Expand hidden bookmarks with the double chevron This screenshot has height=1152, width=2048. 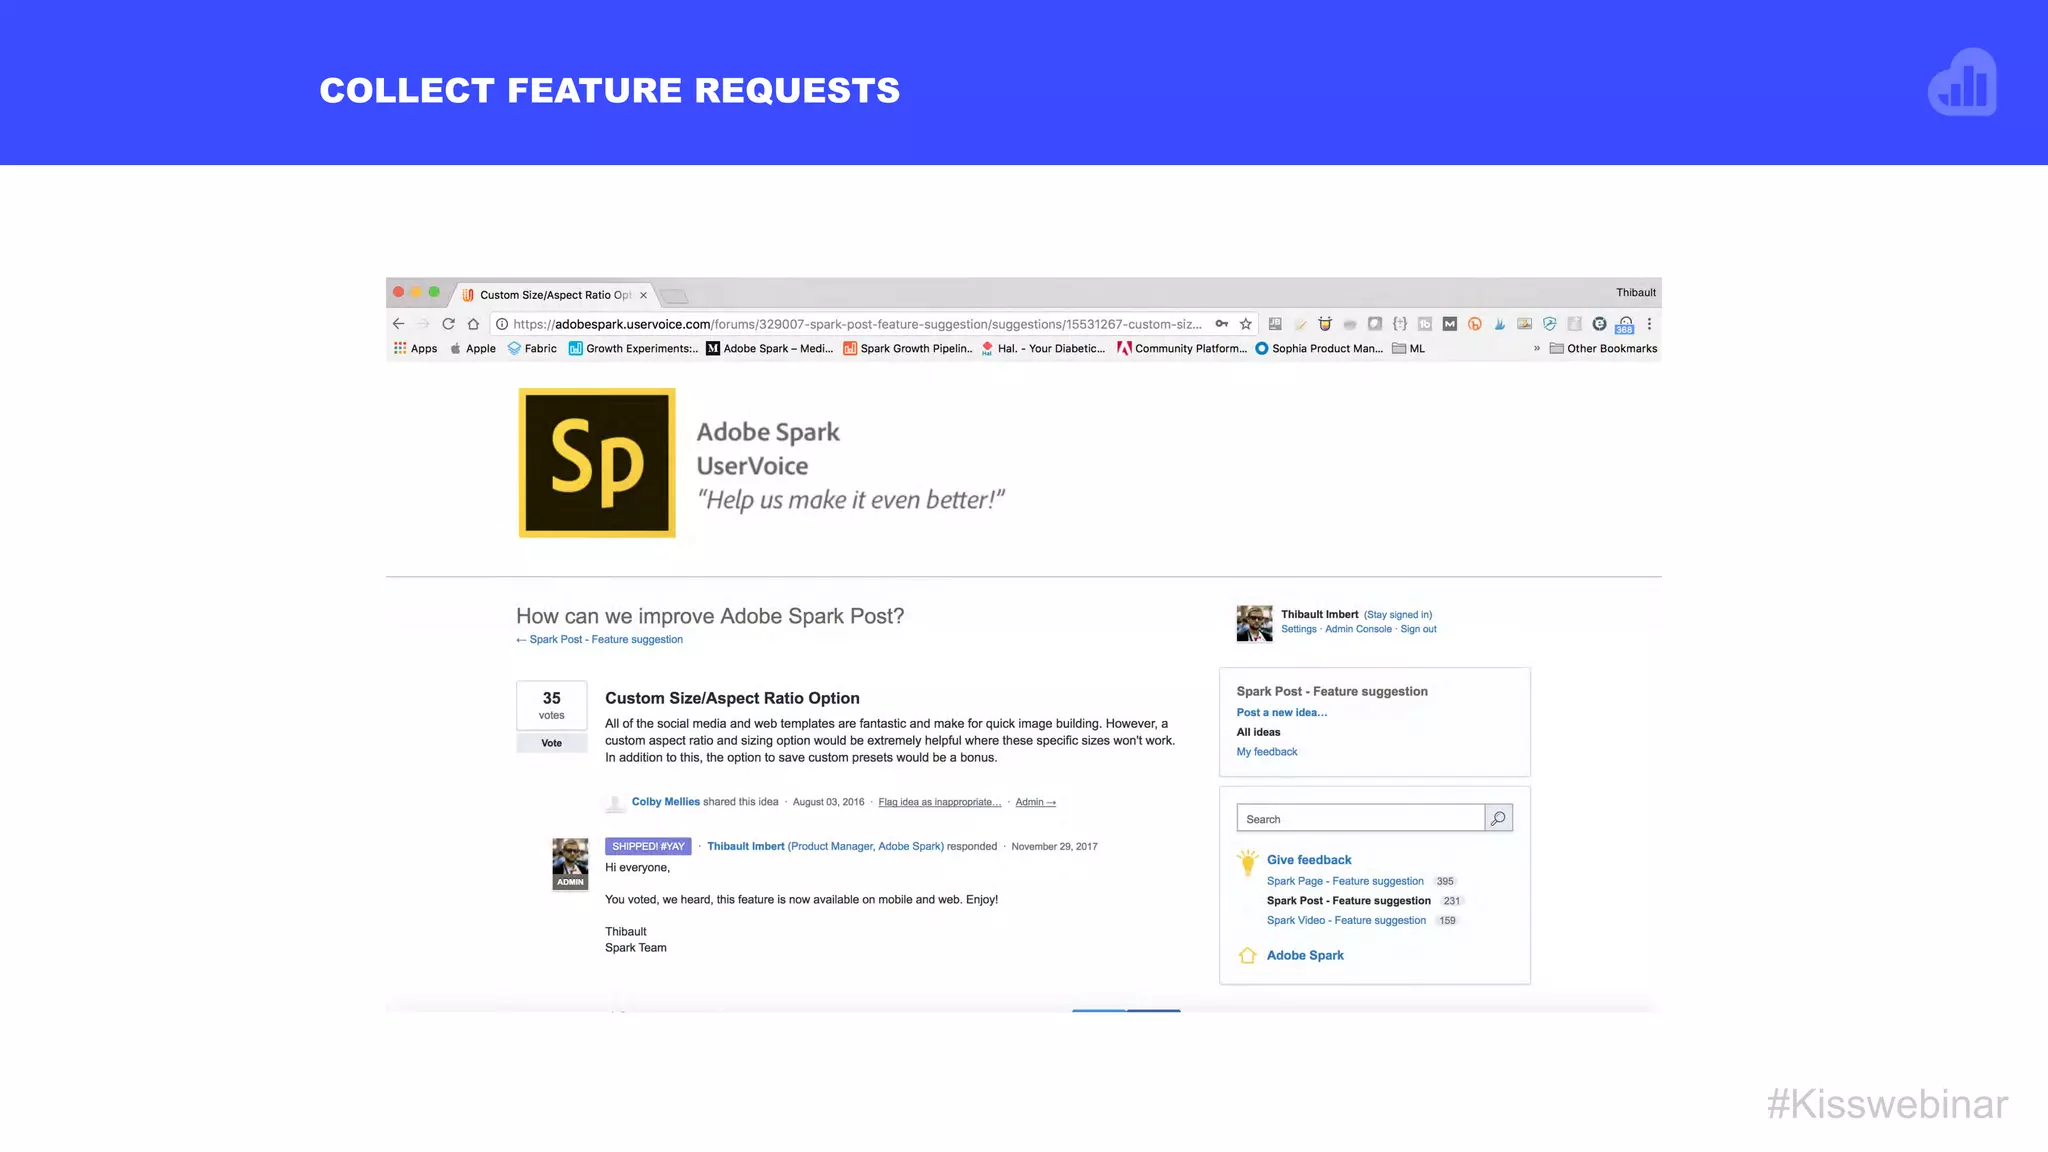coord(1536,348)
